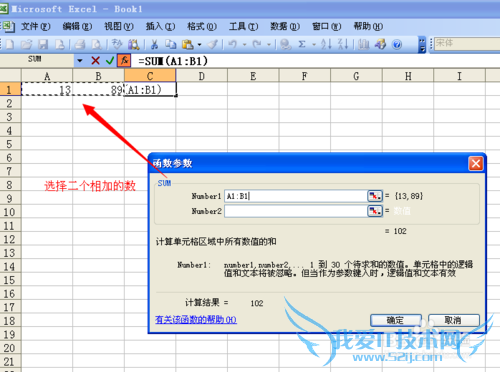Select cell B1 containing 89
This screenshot has width=500, height=372.
[98, 89]
